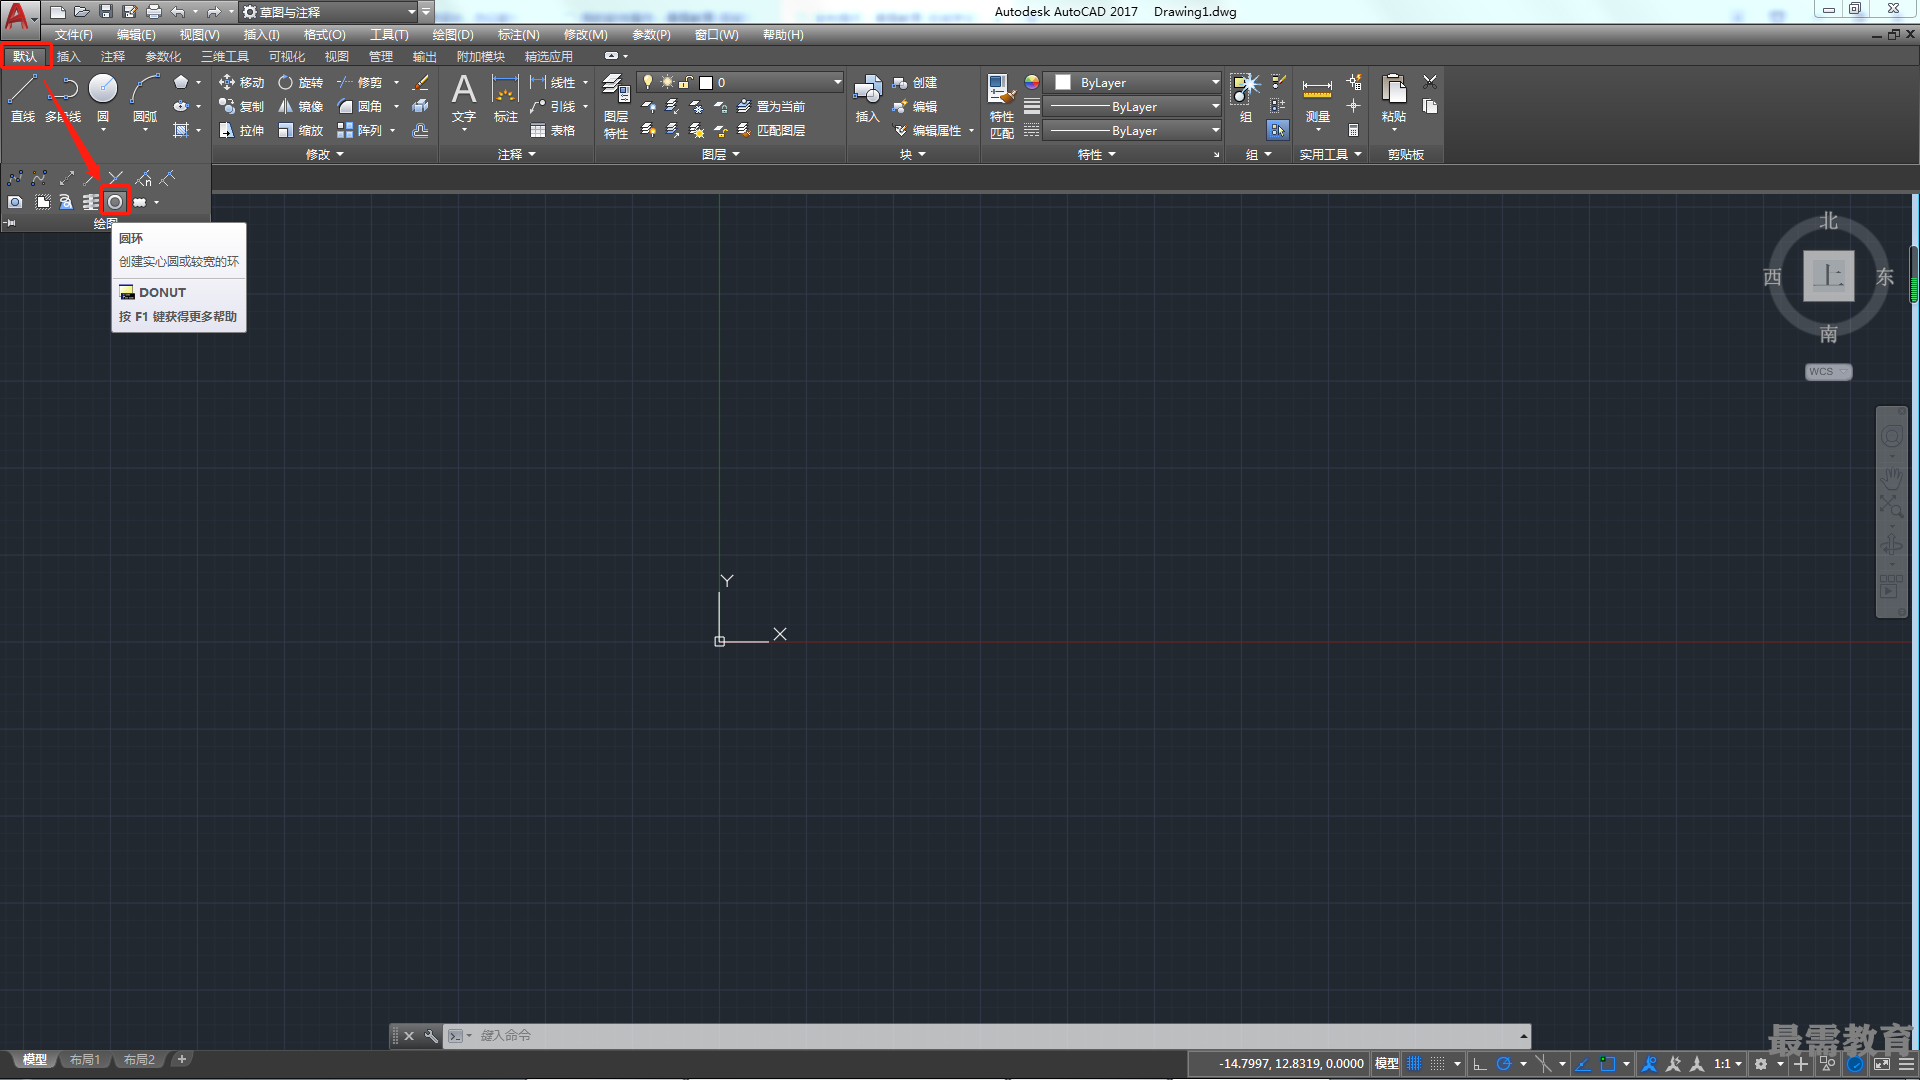1920x1080 pixels.
Task: Switch to the 插入 ribbon tab
Action: (68, 56)
